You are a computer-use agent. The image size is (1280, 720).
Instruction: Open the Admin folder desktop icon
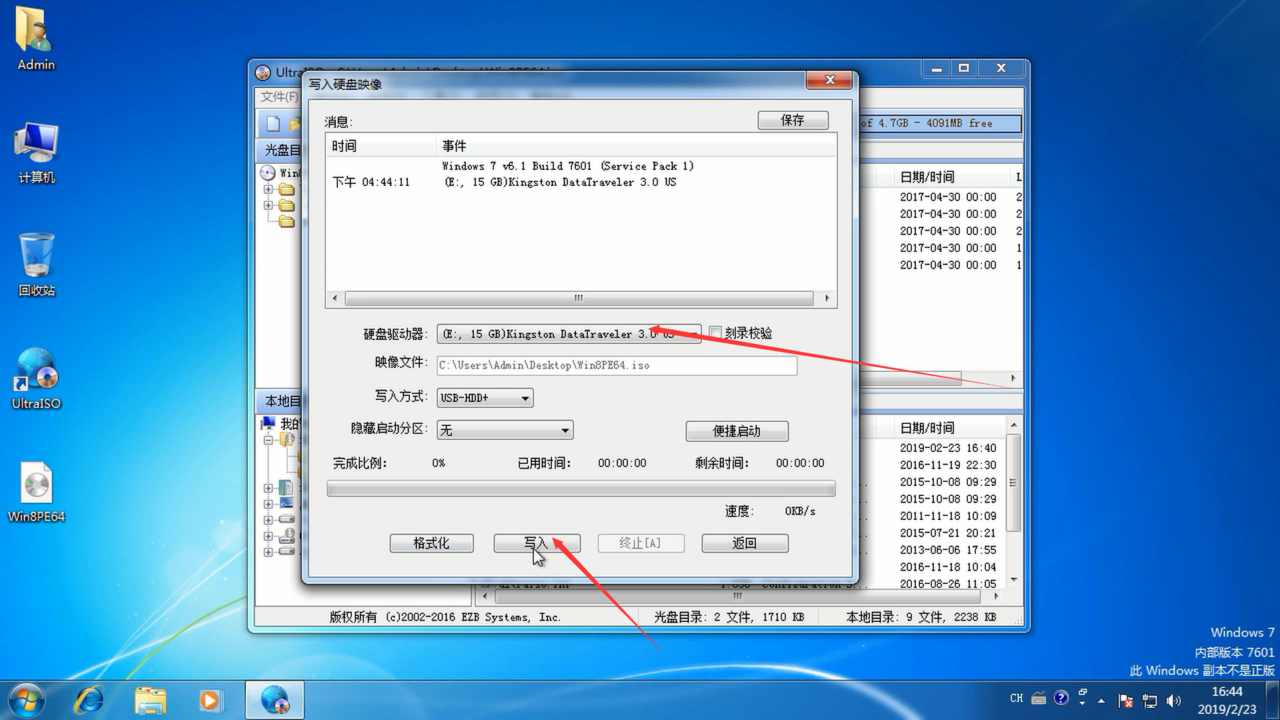pos(36,38)
